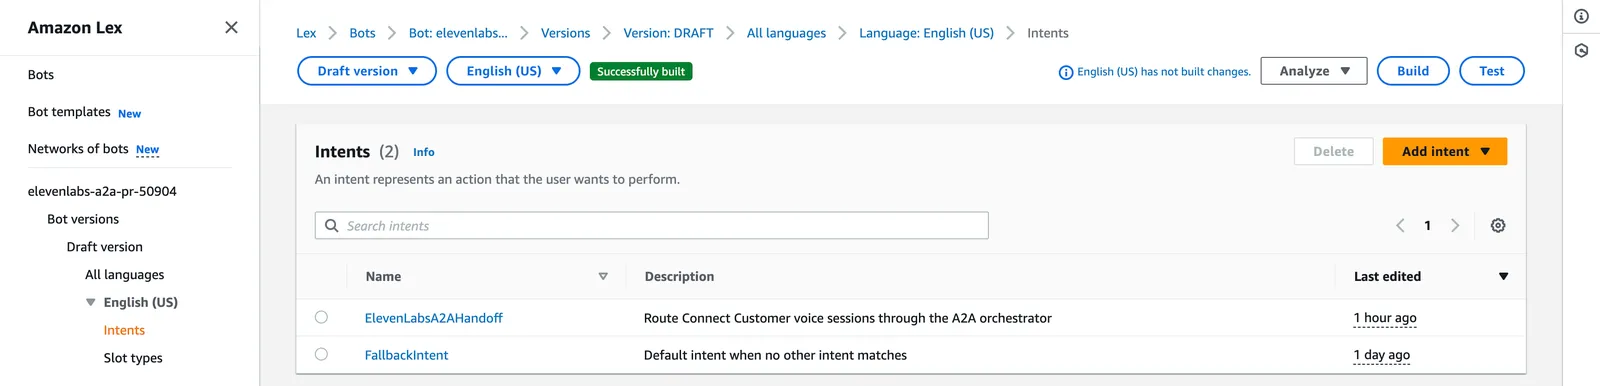The width and height of the screenshot is (1600, 386).
Task: Select Draft version in sidebar tree
Action: 105,247
